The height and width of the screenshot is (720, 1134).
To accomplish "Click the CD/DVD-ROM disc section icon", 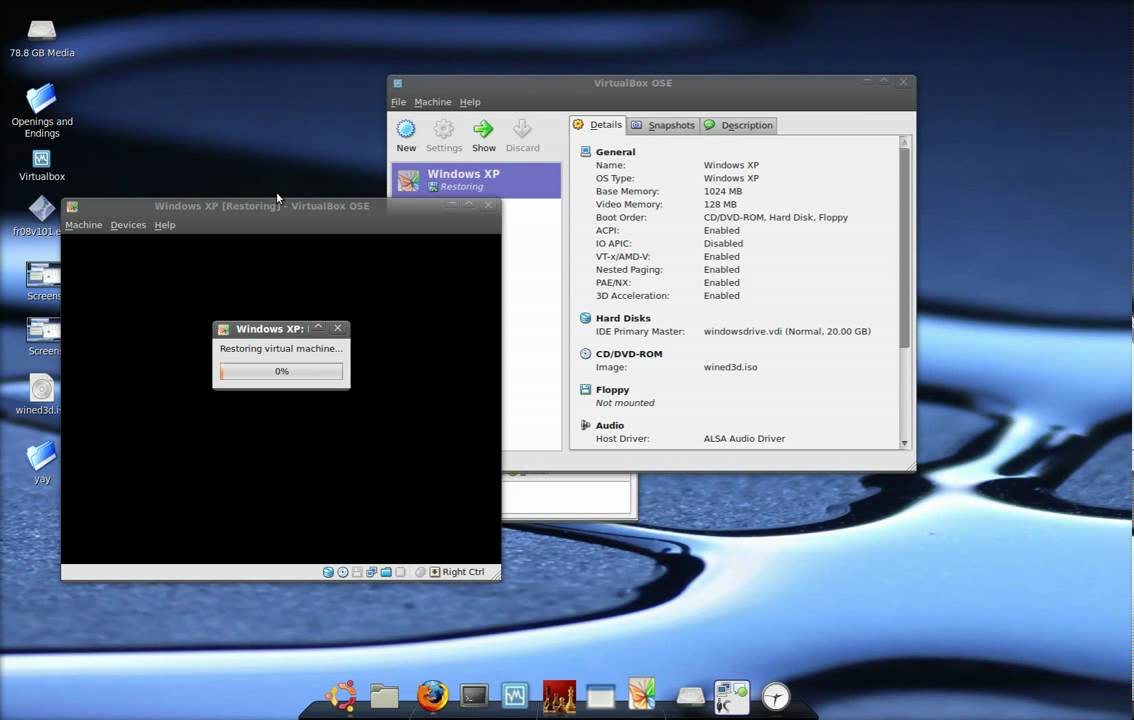I will 585,353.
